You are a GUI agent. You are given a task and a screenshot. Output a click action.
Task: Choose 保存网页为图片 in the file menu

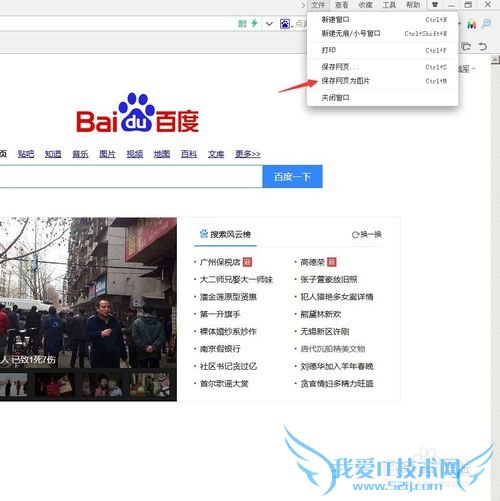coord(383,81)
